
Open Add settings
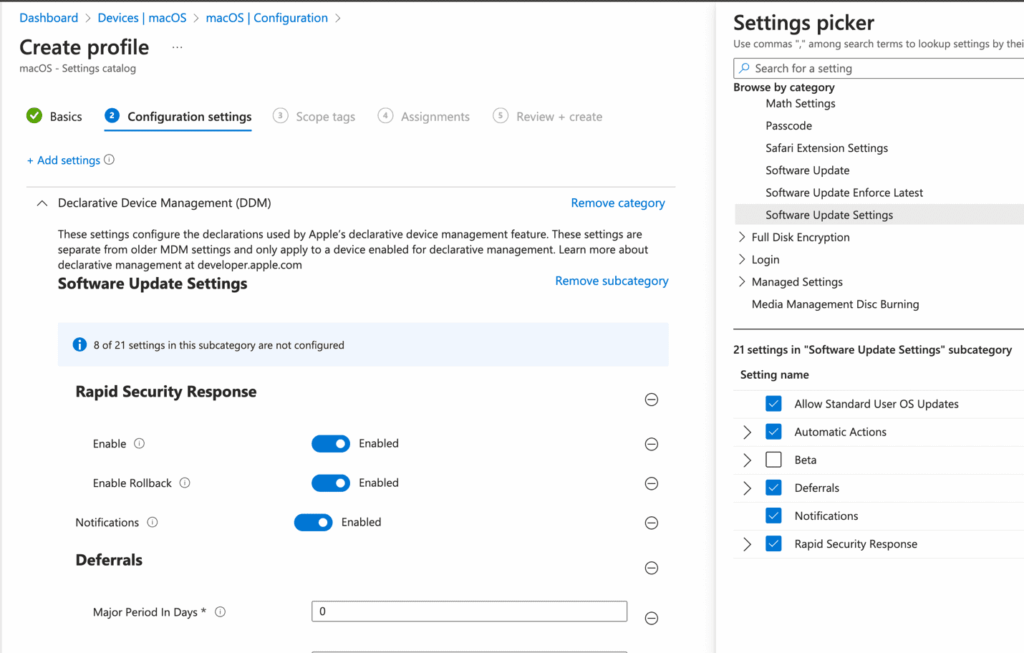pyautogui.click(x=64, y=159)
